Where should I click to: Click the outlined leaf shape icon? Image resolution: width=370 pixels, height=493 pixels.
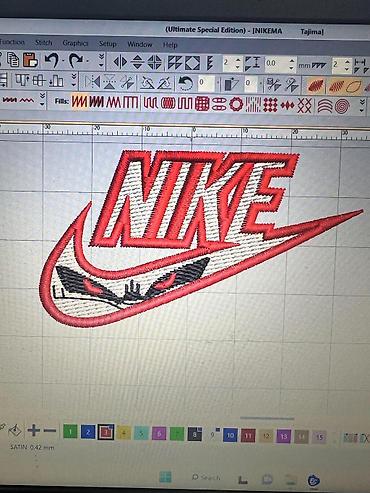point(353,86)
